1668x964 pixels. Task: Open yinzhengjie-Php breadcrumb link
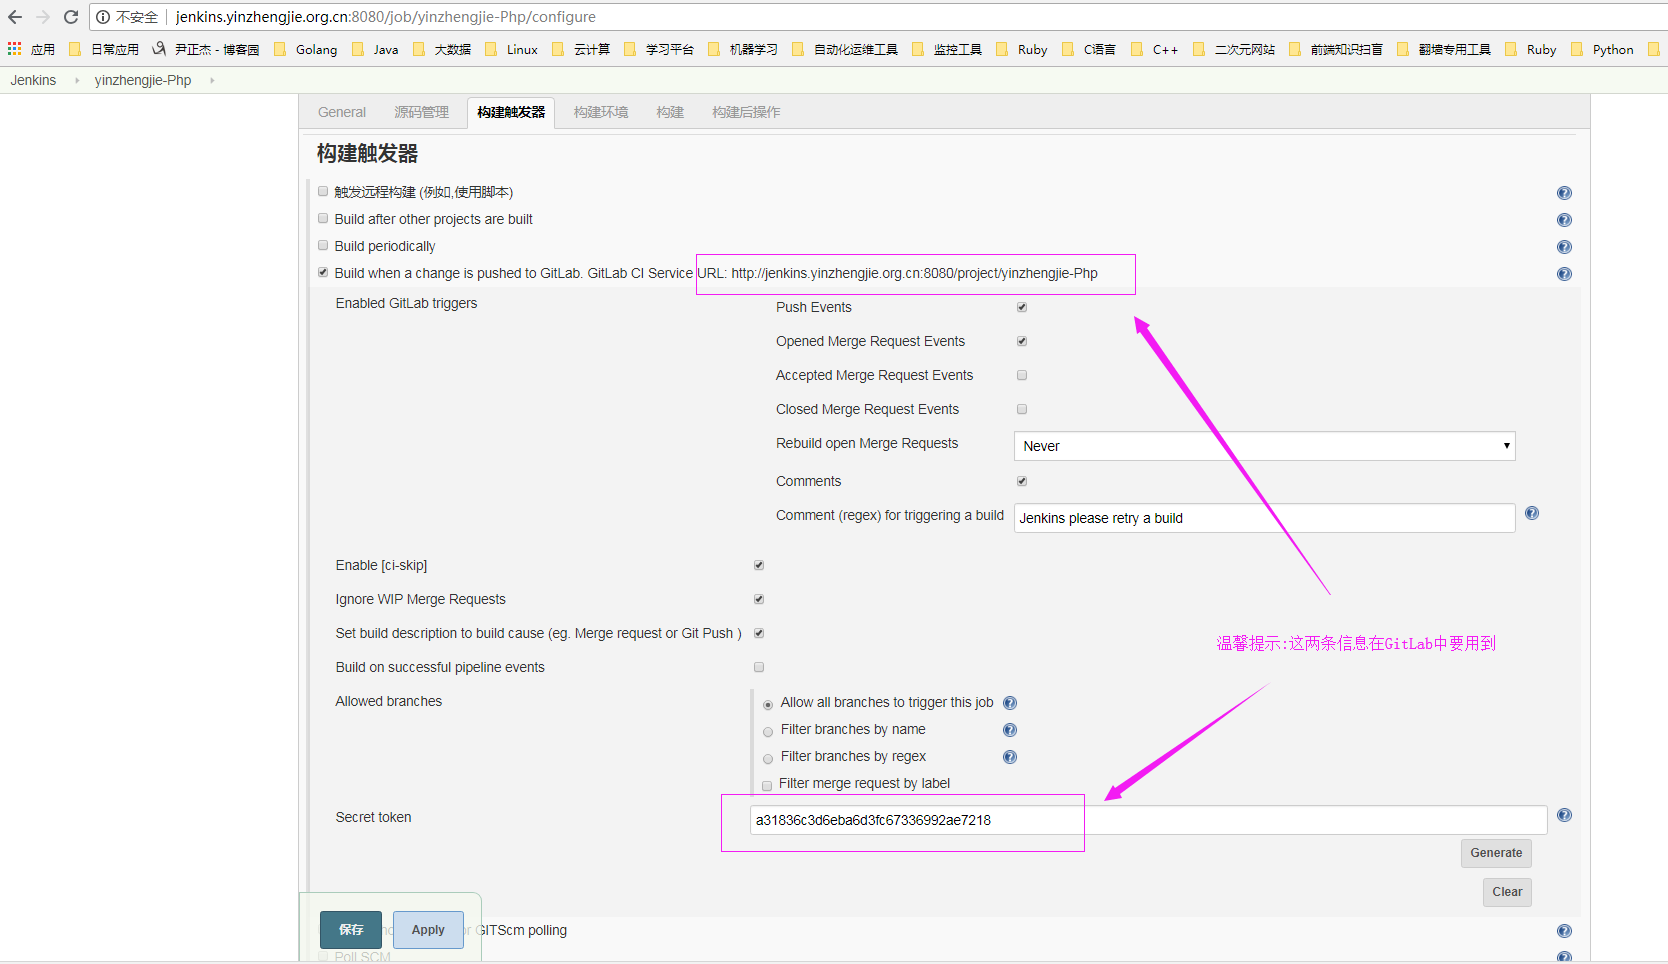pyautogui.click(x=143, y=80)
